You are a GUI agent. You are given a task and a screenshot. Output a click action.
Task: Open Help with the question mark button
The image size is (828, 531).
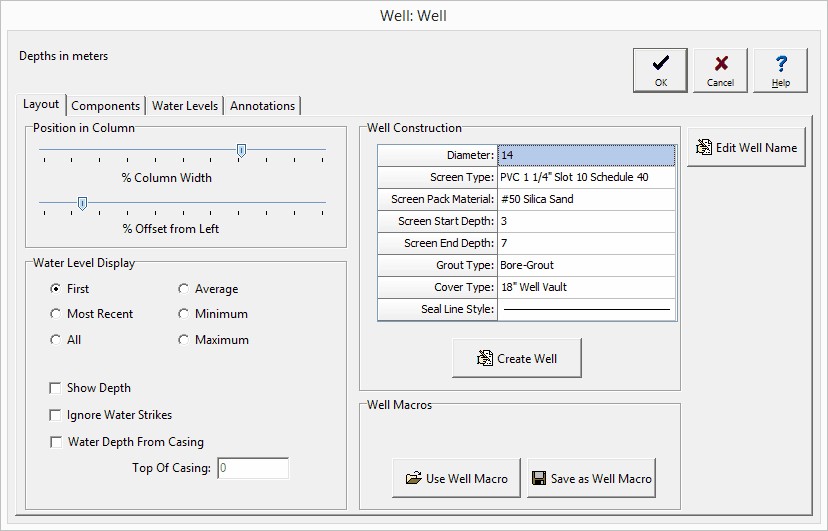pyautogui.click(x=780, y=71)
